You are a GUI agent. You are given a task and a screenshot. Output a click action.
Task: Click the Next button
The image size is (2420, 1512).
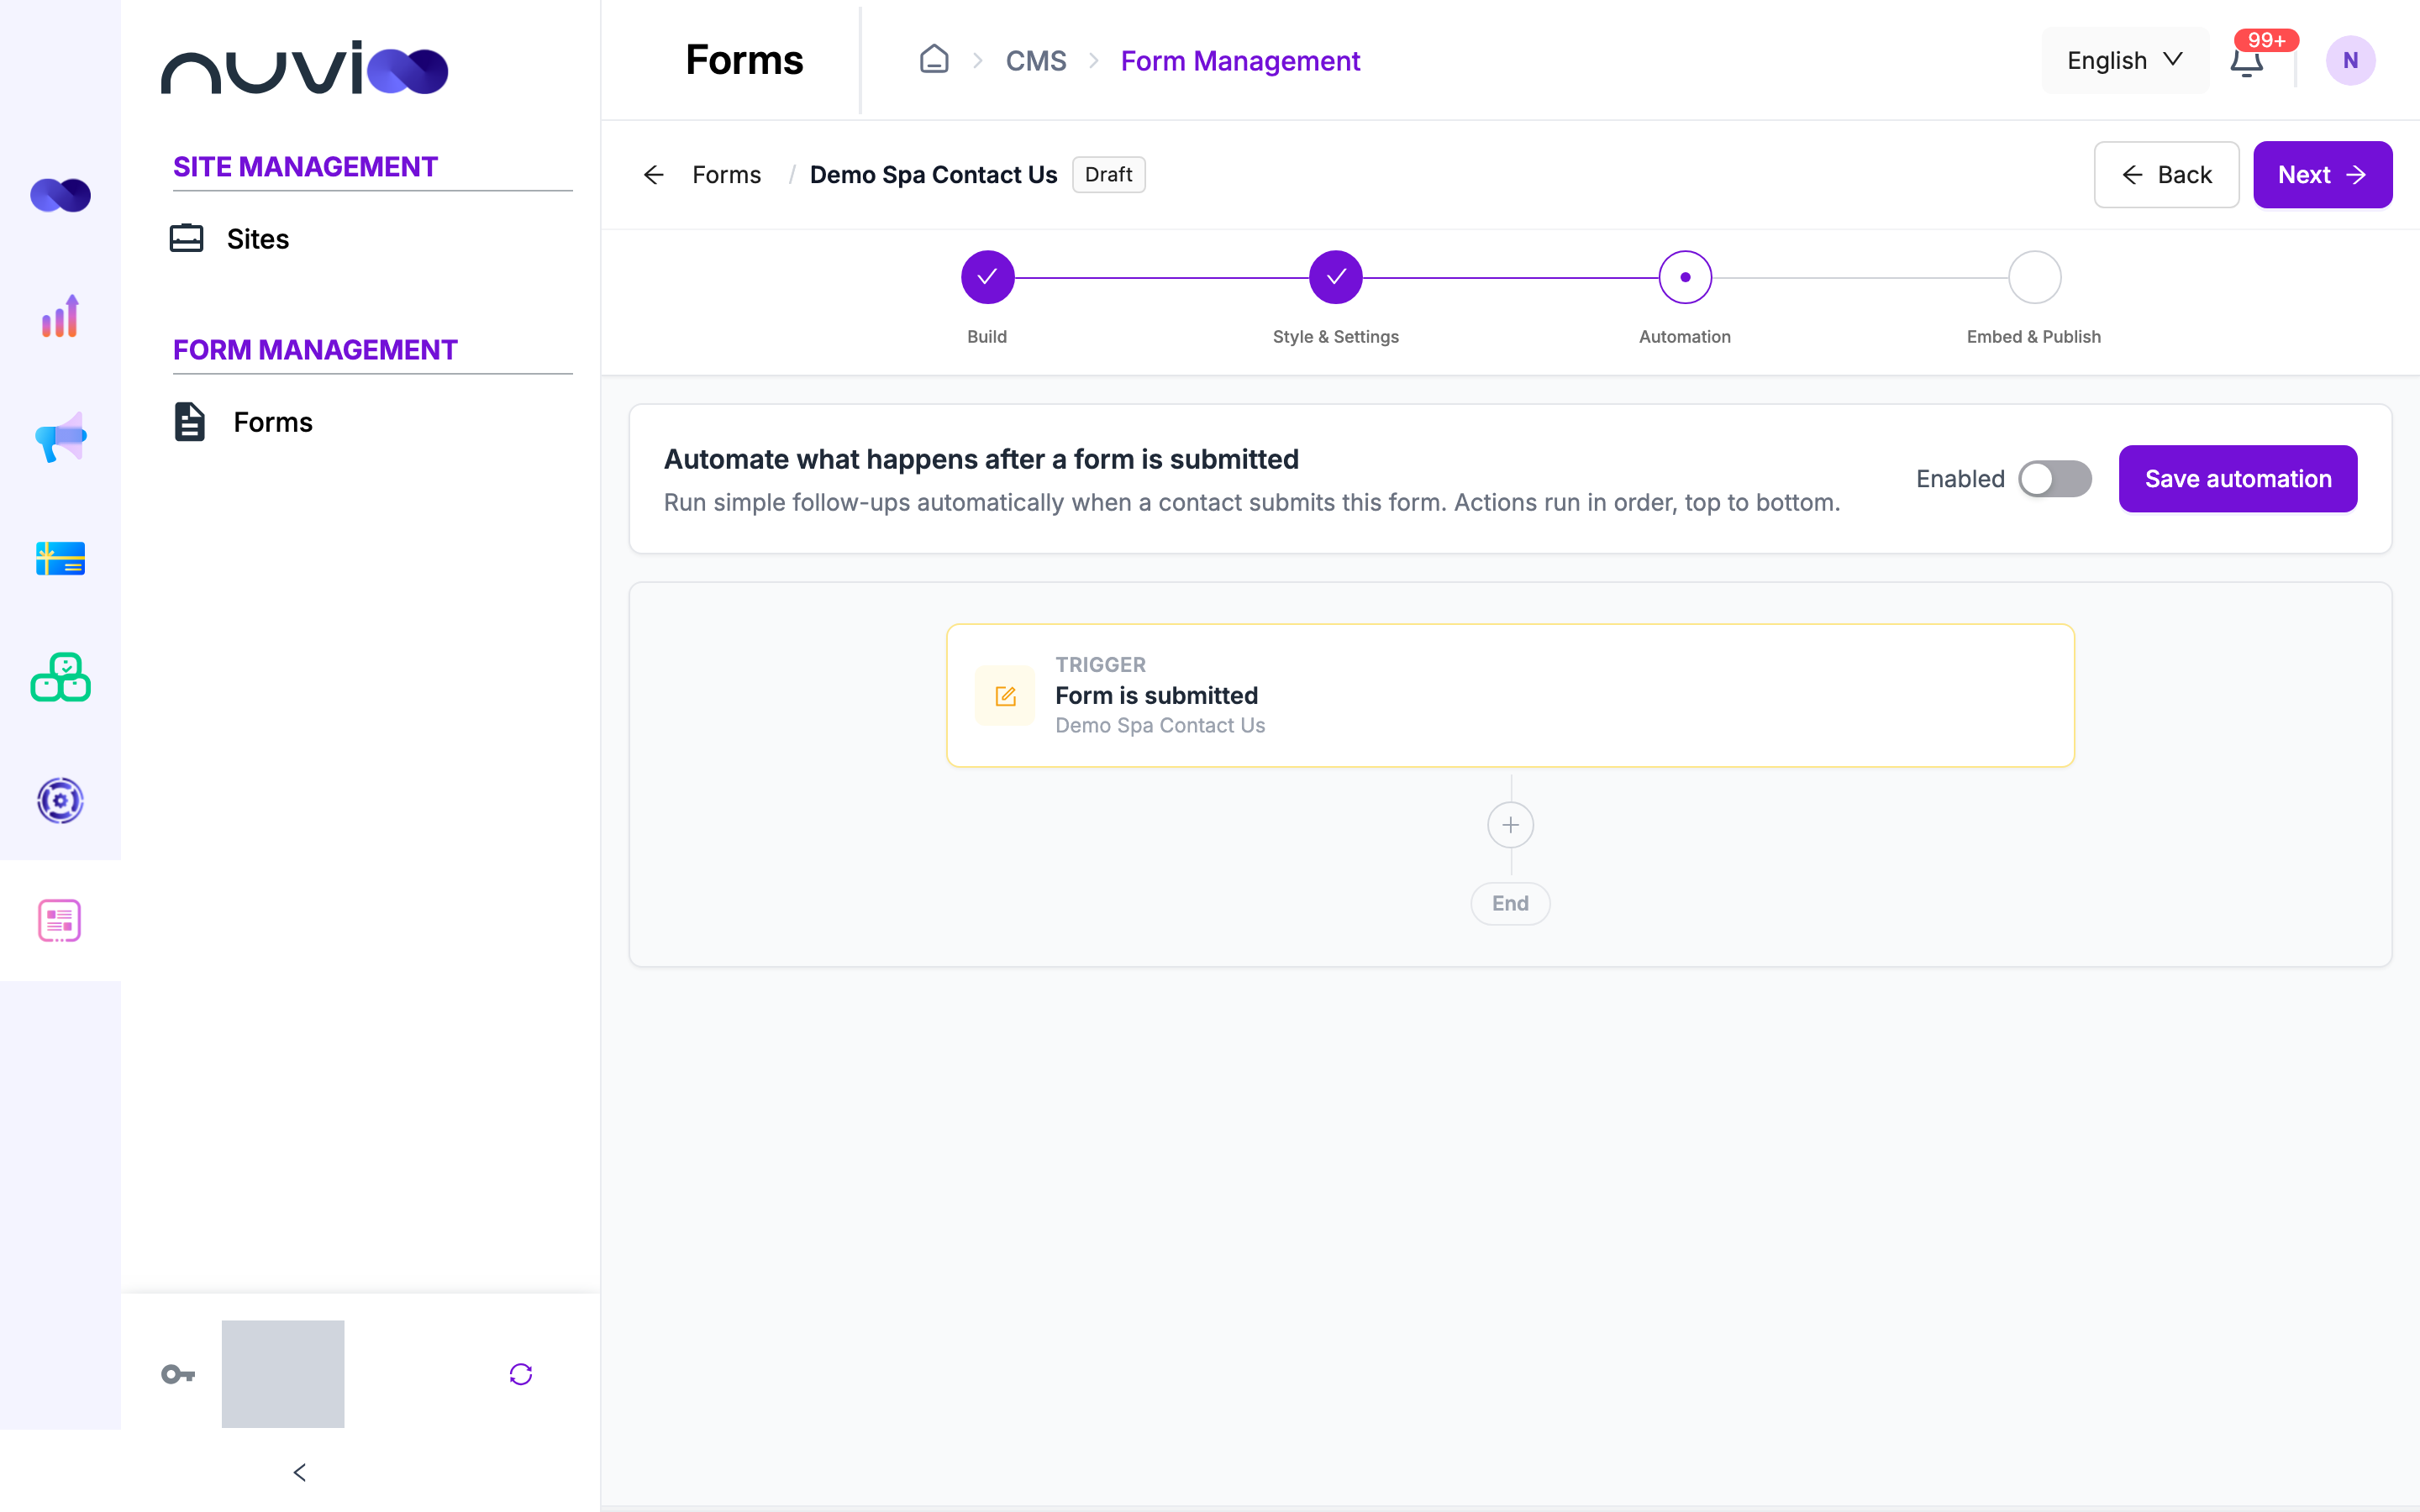coord(2322,175)
